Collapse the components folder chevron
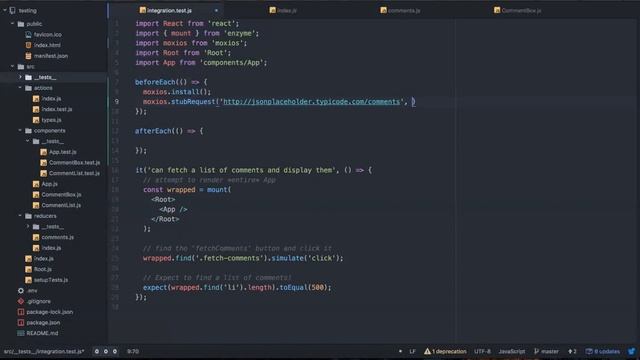This screenshot has width=640, height=360. pos(20,130)
